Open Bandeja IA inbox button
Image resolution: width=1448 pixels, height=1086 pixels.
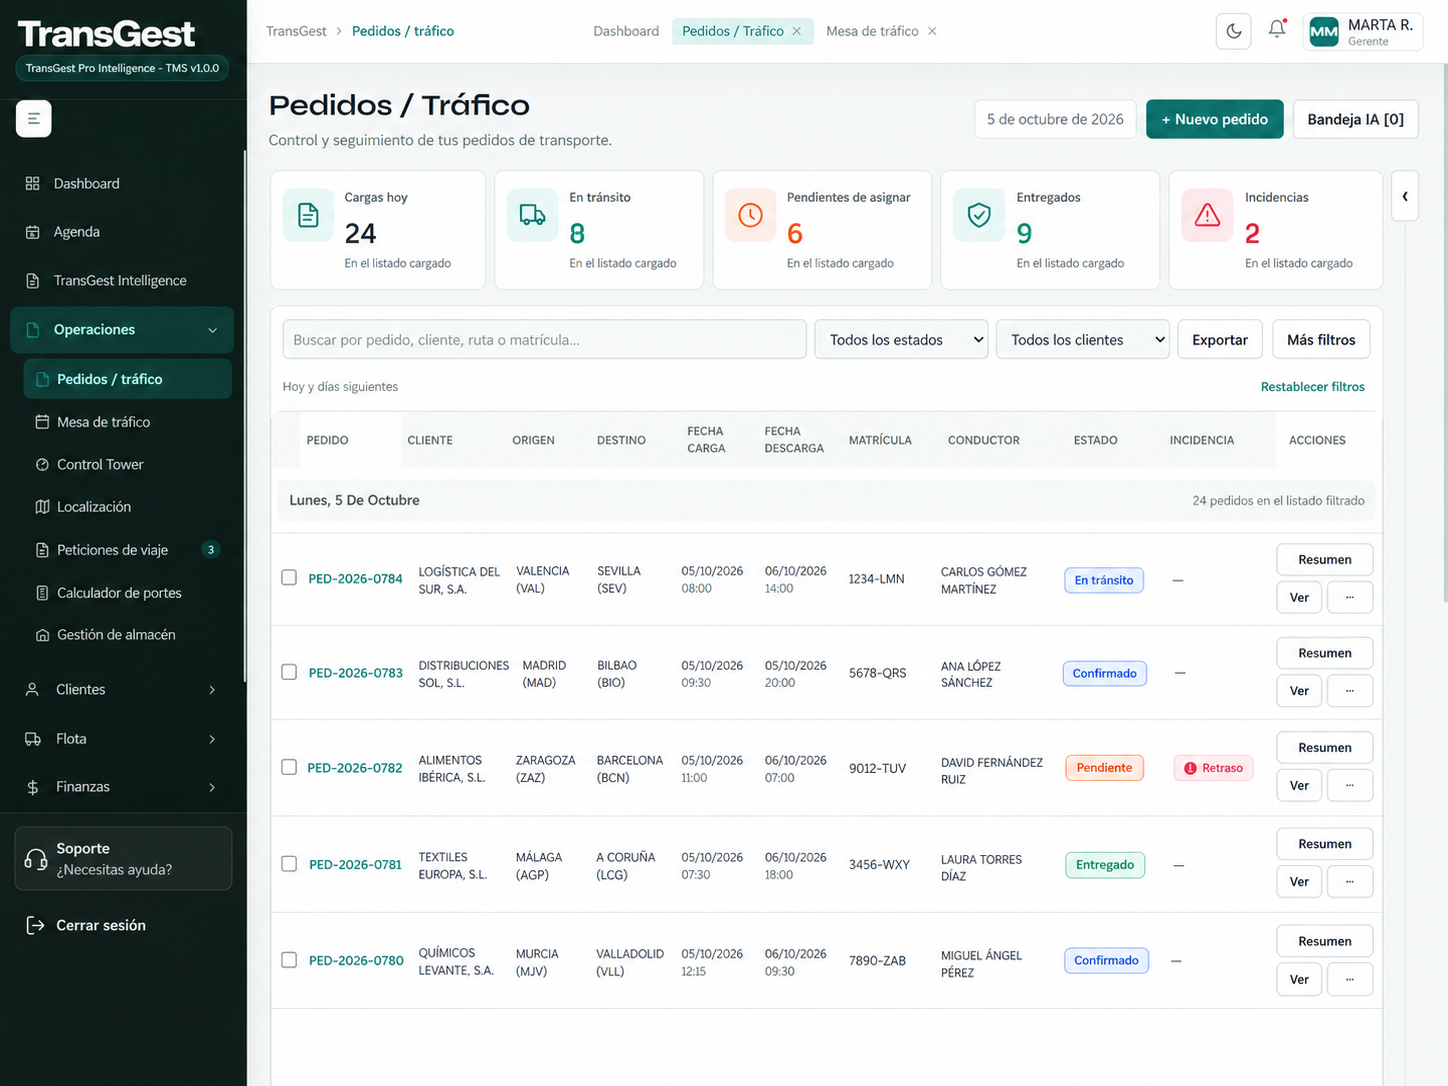[x=1355, y=119]
